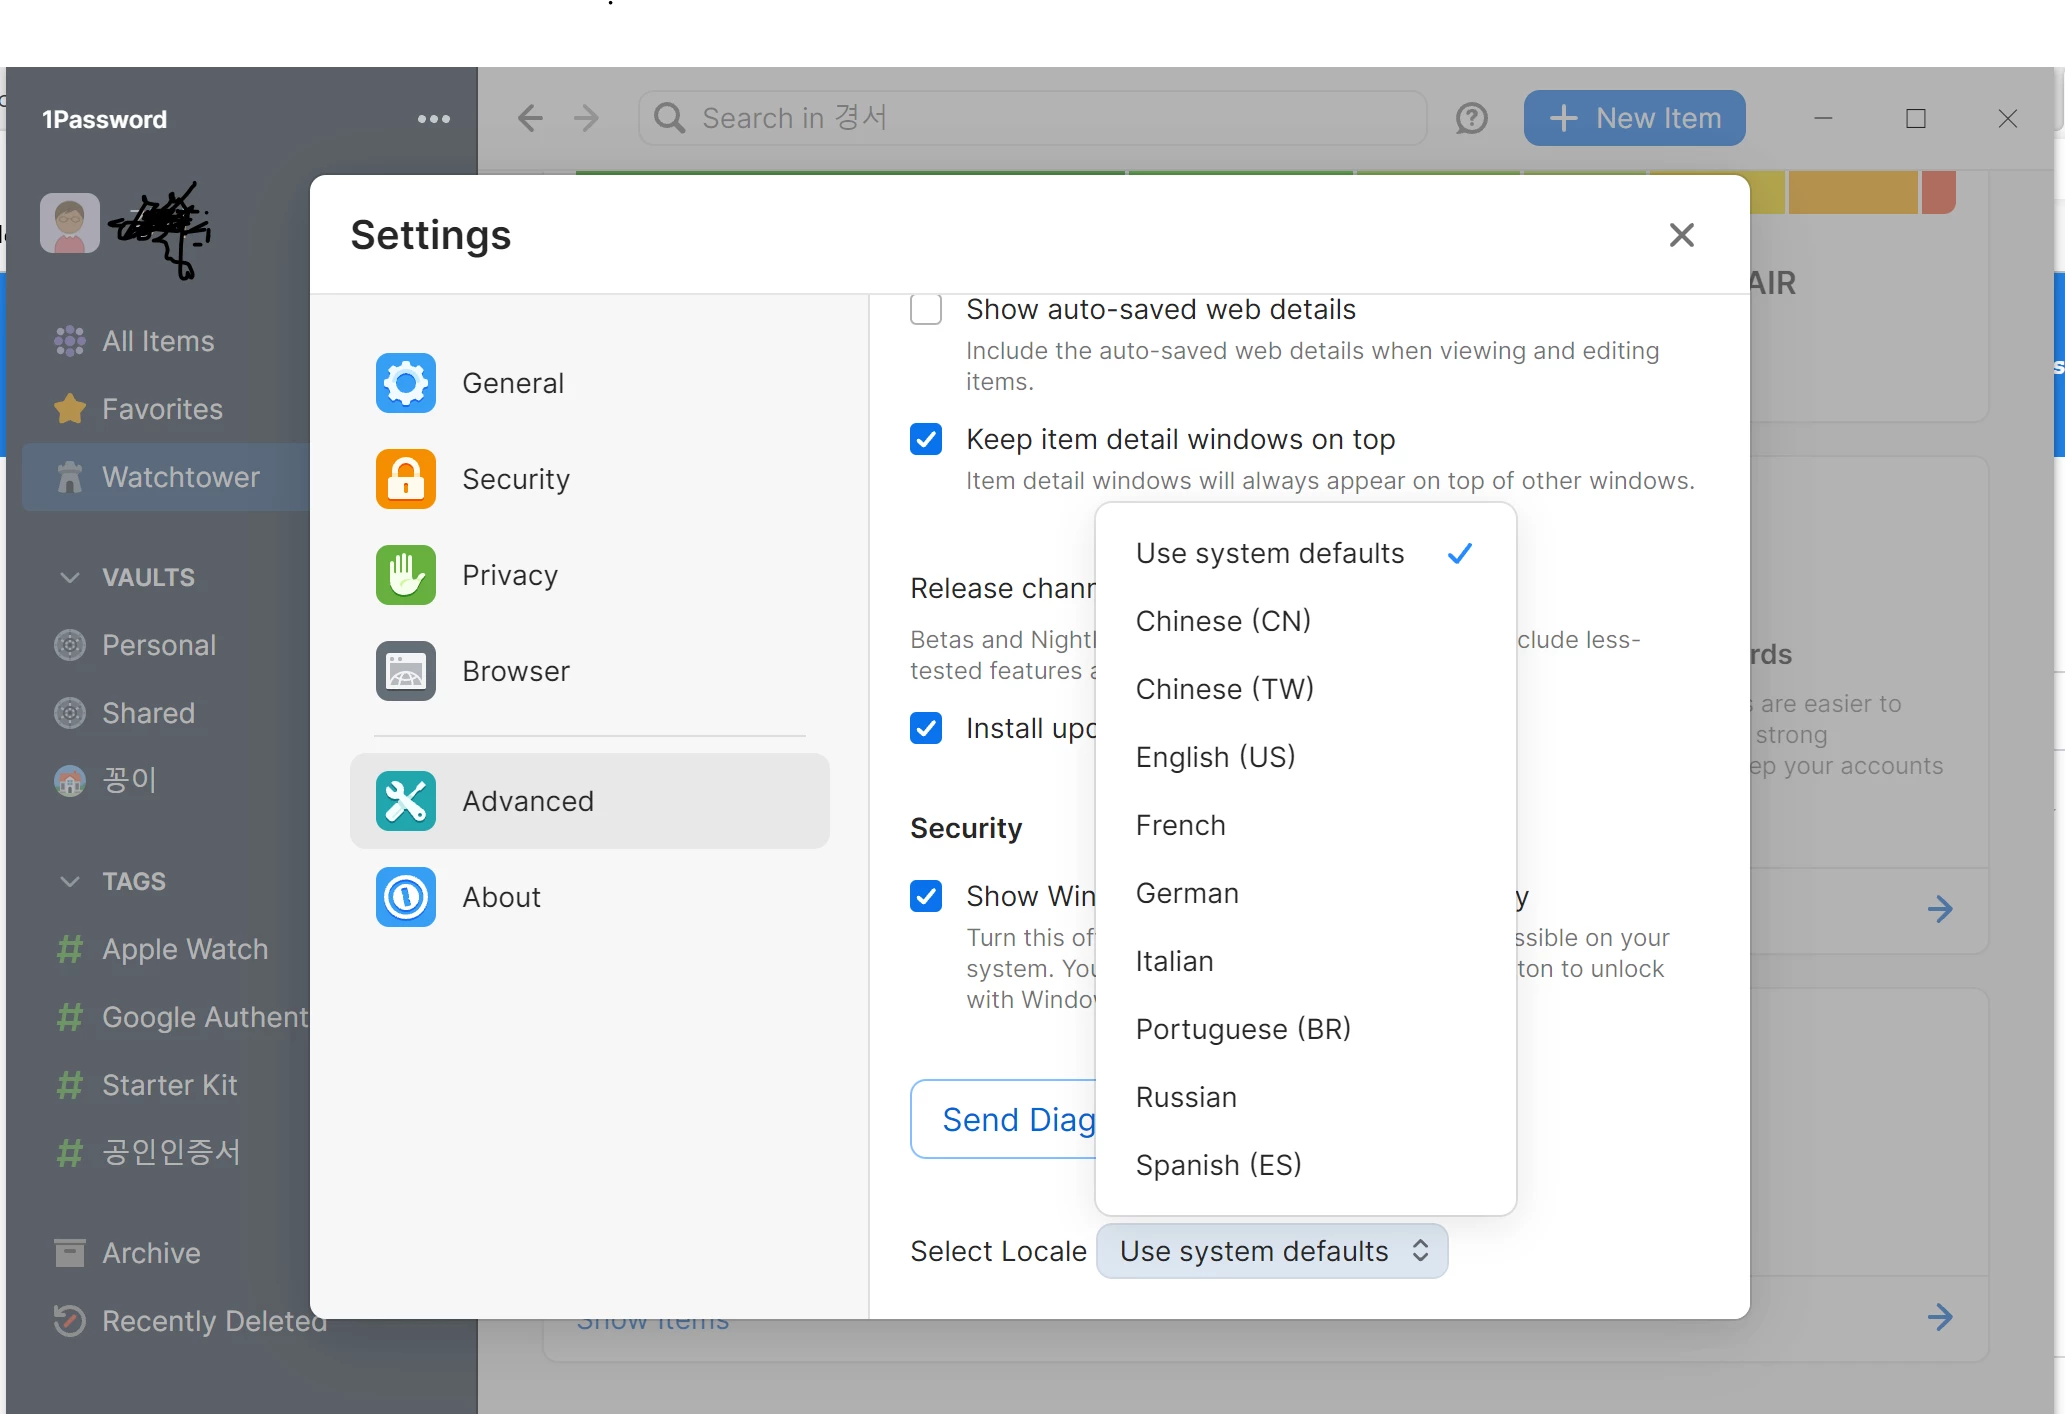2065x1414 pixels.
Task: Open the Archive box icon
Action: click(70, 1253)
